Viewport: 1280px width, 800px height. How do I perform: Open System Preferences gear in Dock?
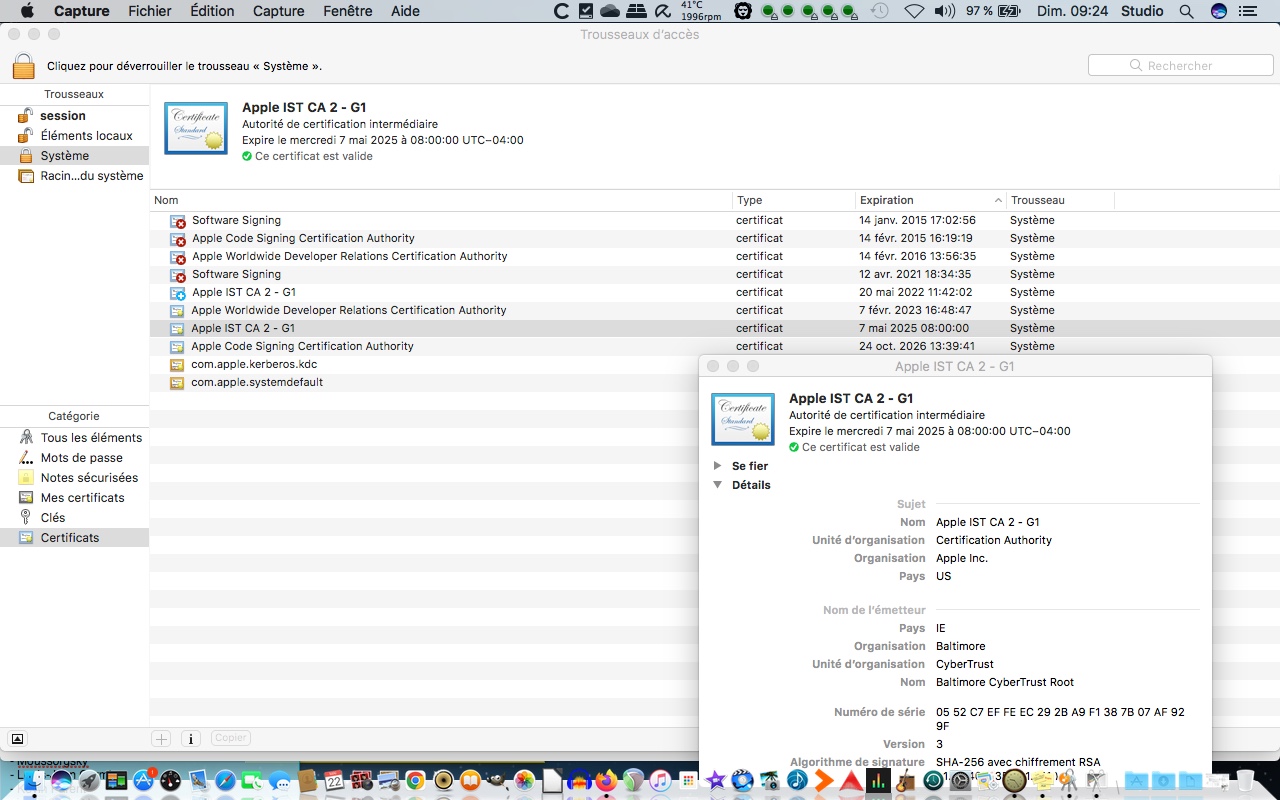[960, 780]
